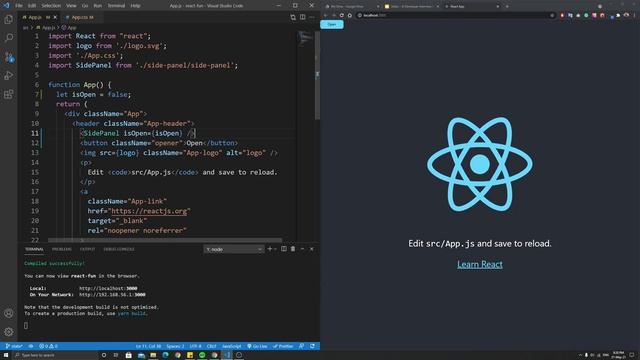Follow the Learn React link
The width and height of the screenshot is (640, 360).
(x=480, y=264)
